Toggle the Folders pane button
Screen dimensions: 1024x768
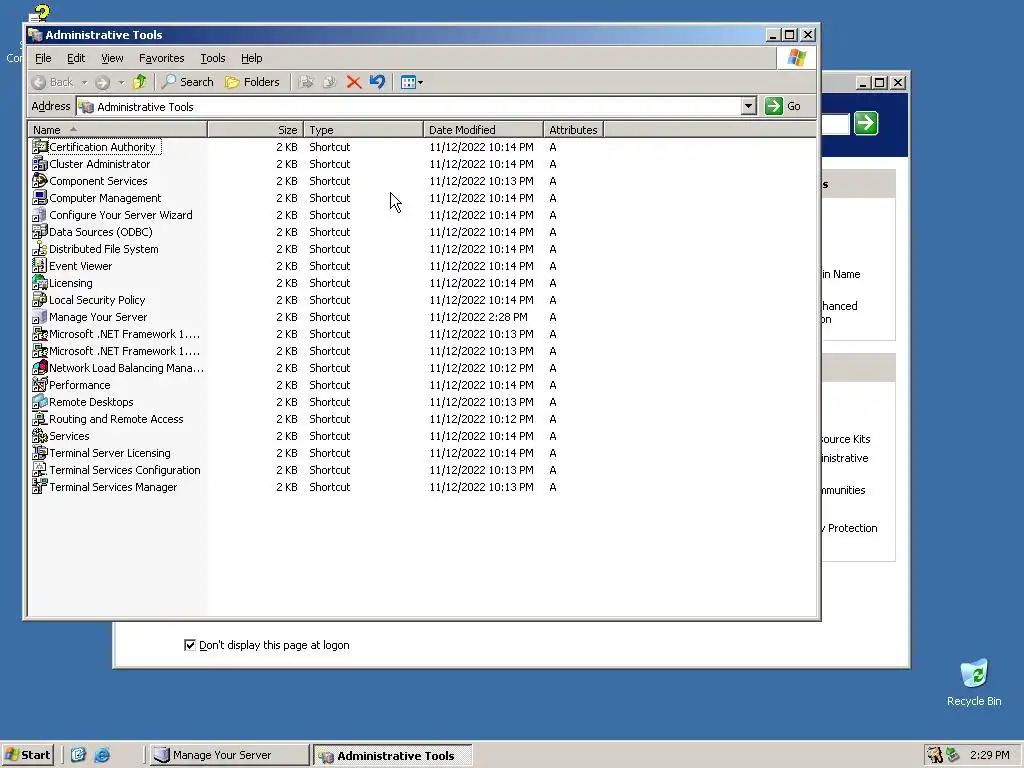(x=252, y=82)
